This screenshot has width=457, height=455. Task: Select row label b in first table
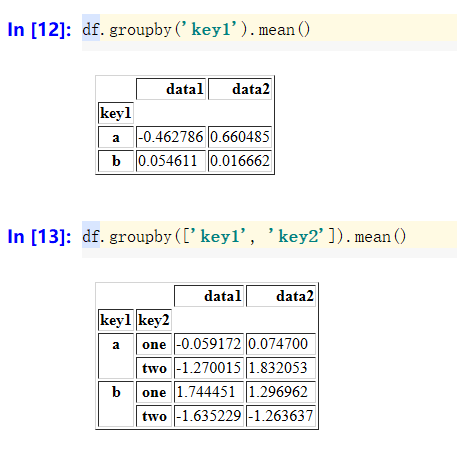[x=116, y=161]
